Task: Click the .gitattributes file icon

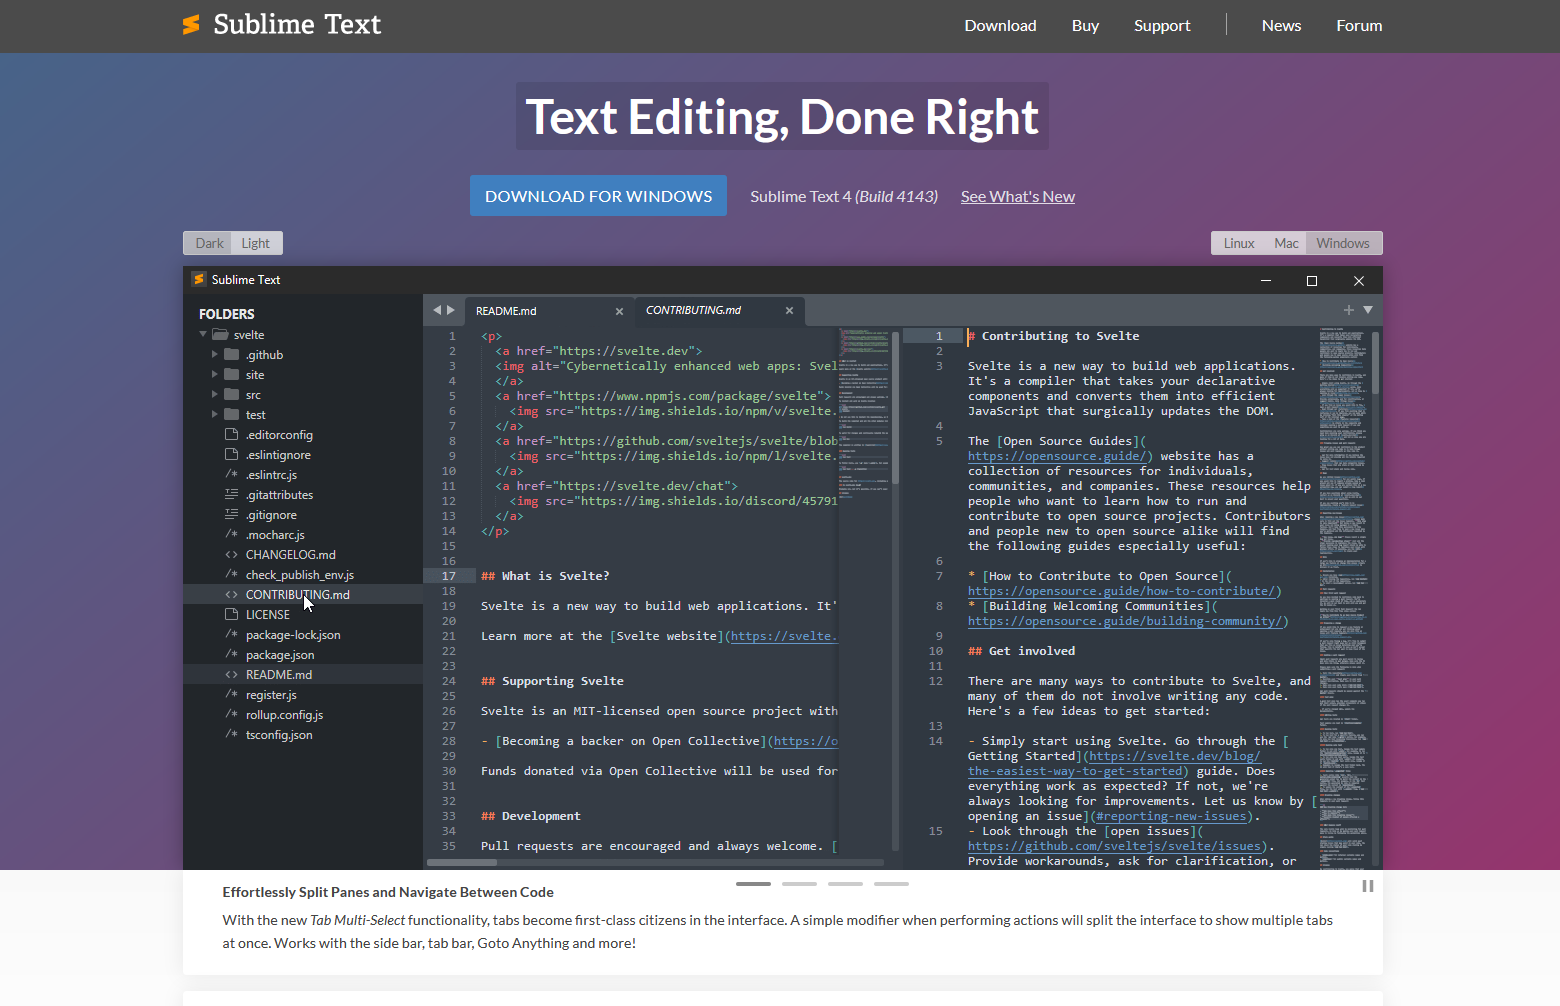Action: [x=232, y=495]
